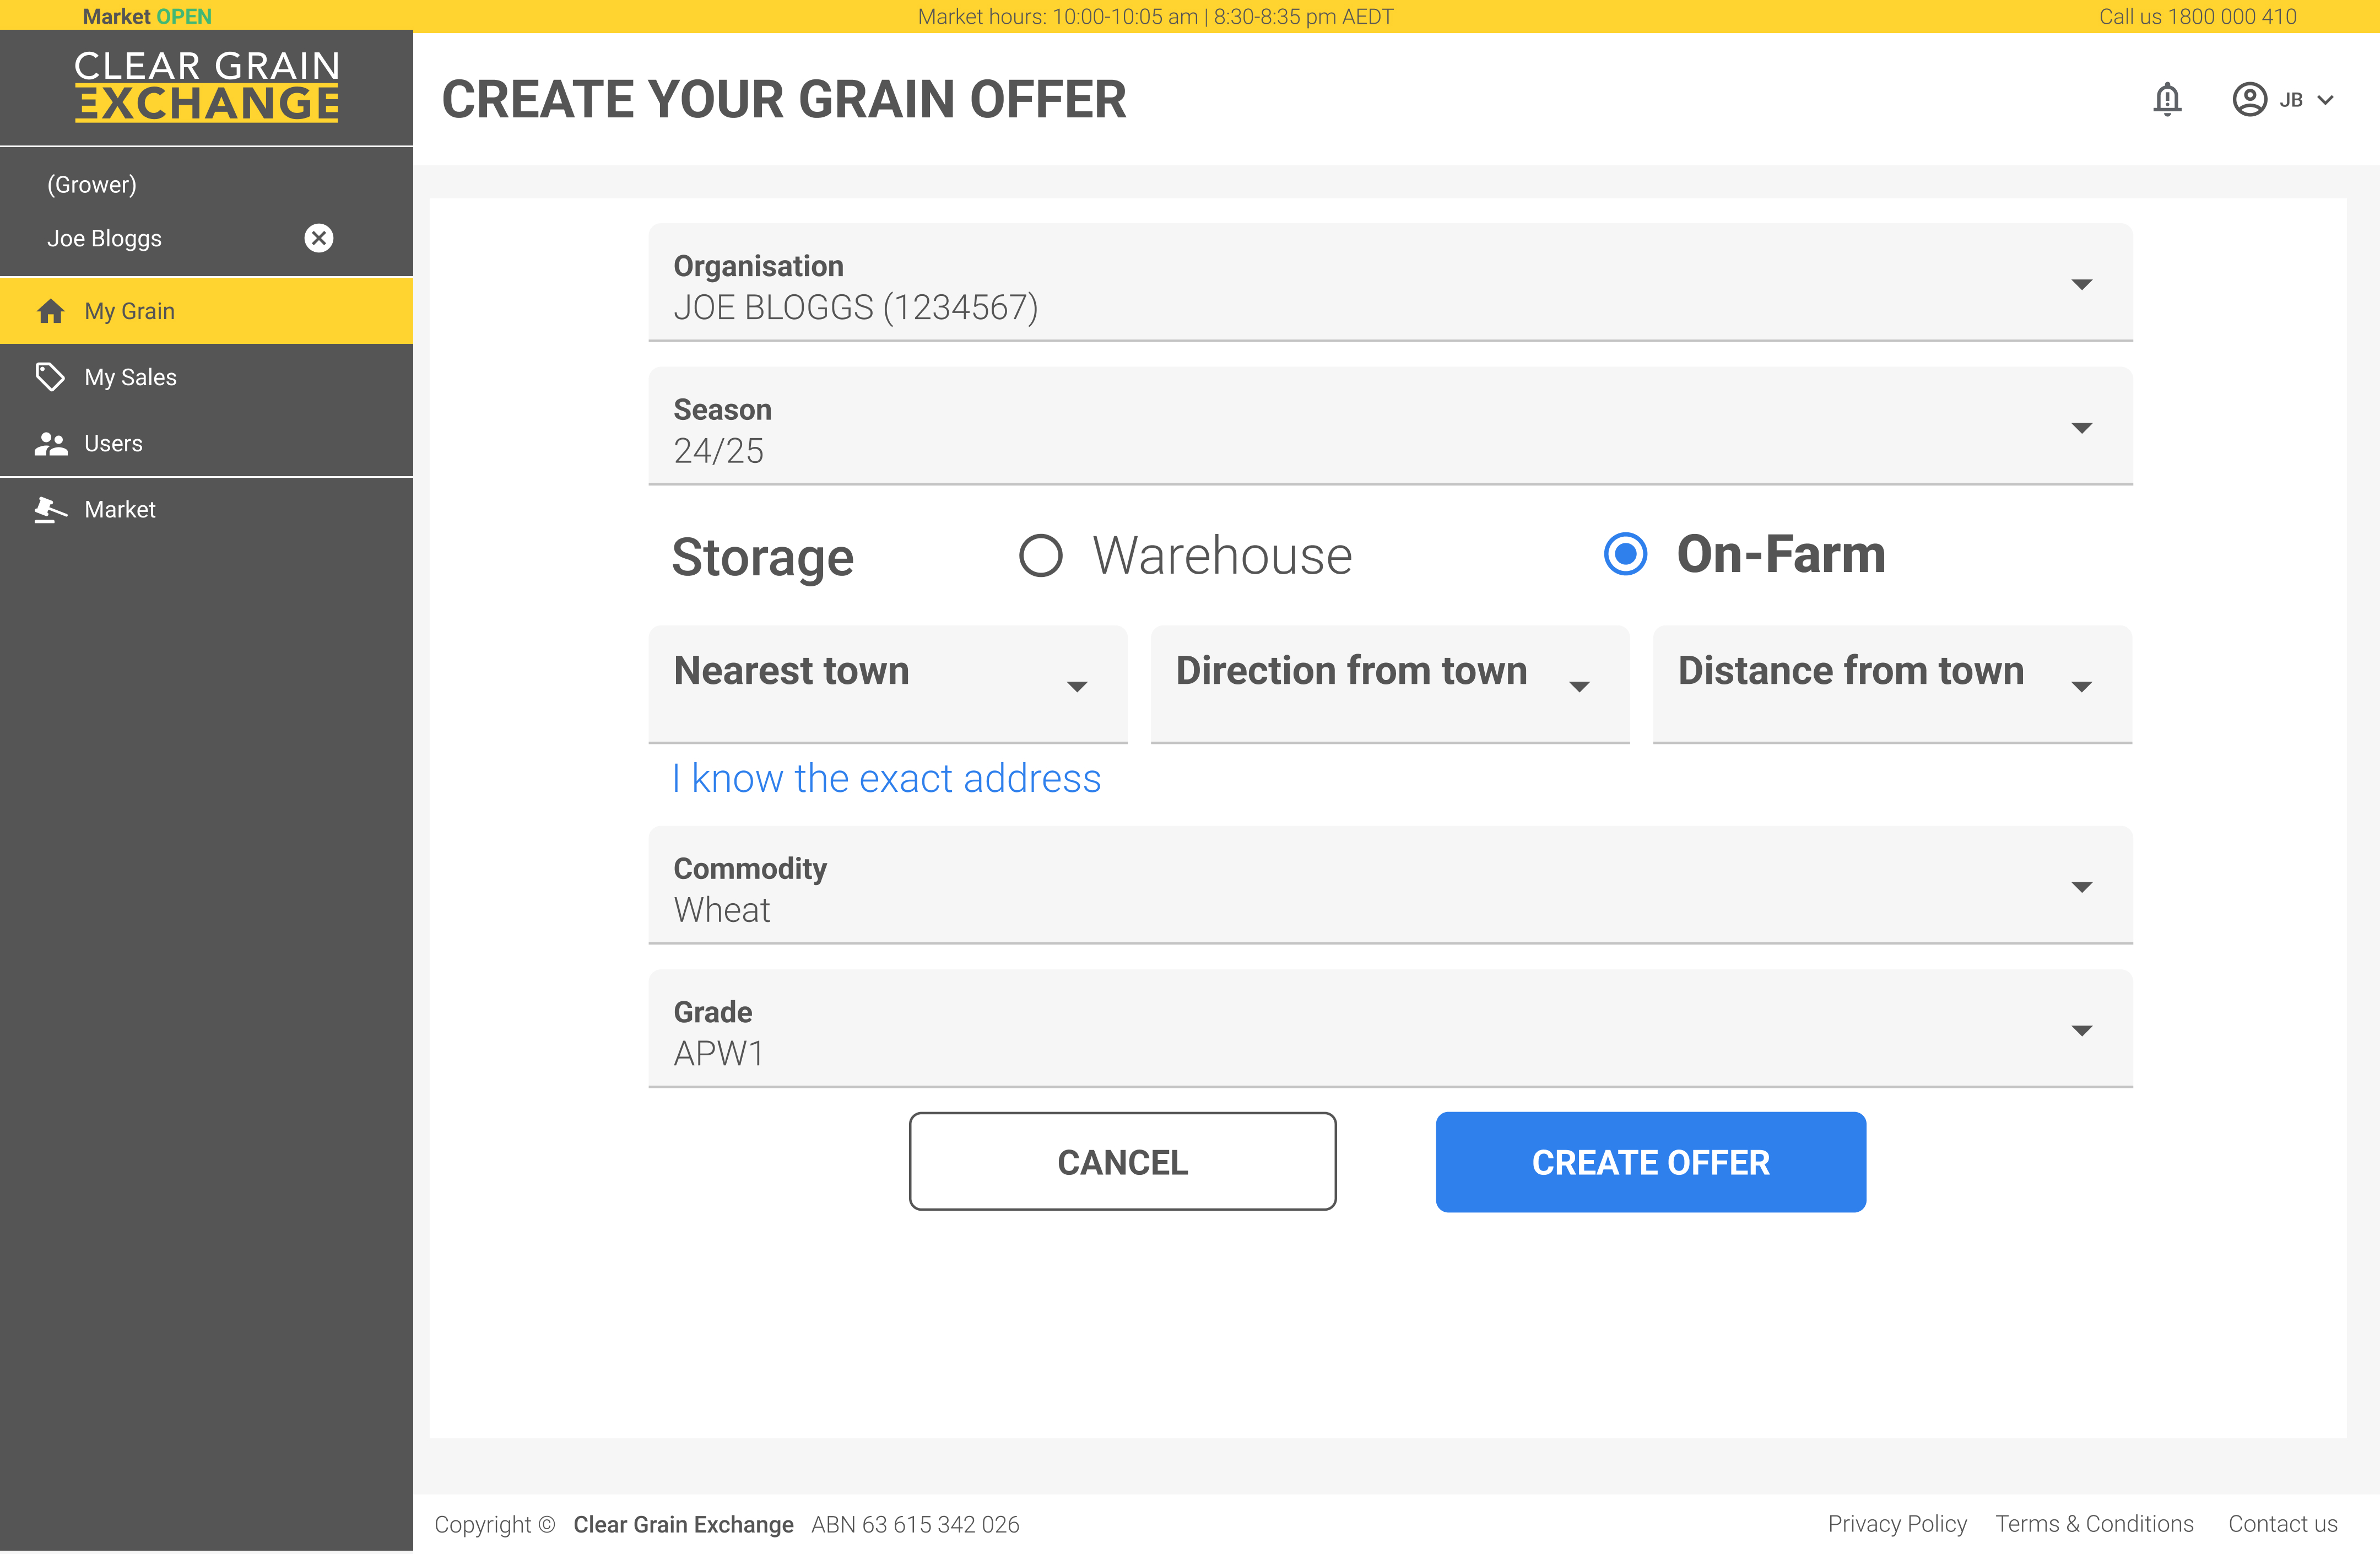Screen dimensions: 2380x1554
Task: Choose a Direction from town
Action: [x=1389, y=684]
